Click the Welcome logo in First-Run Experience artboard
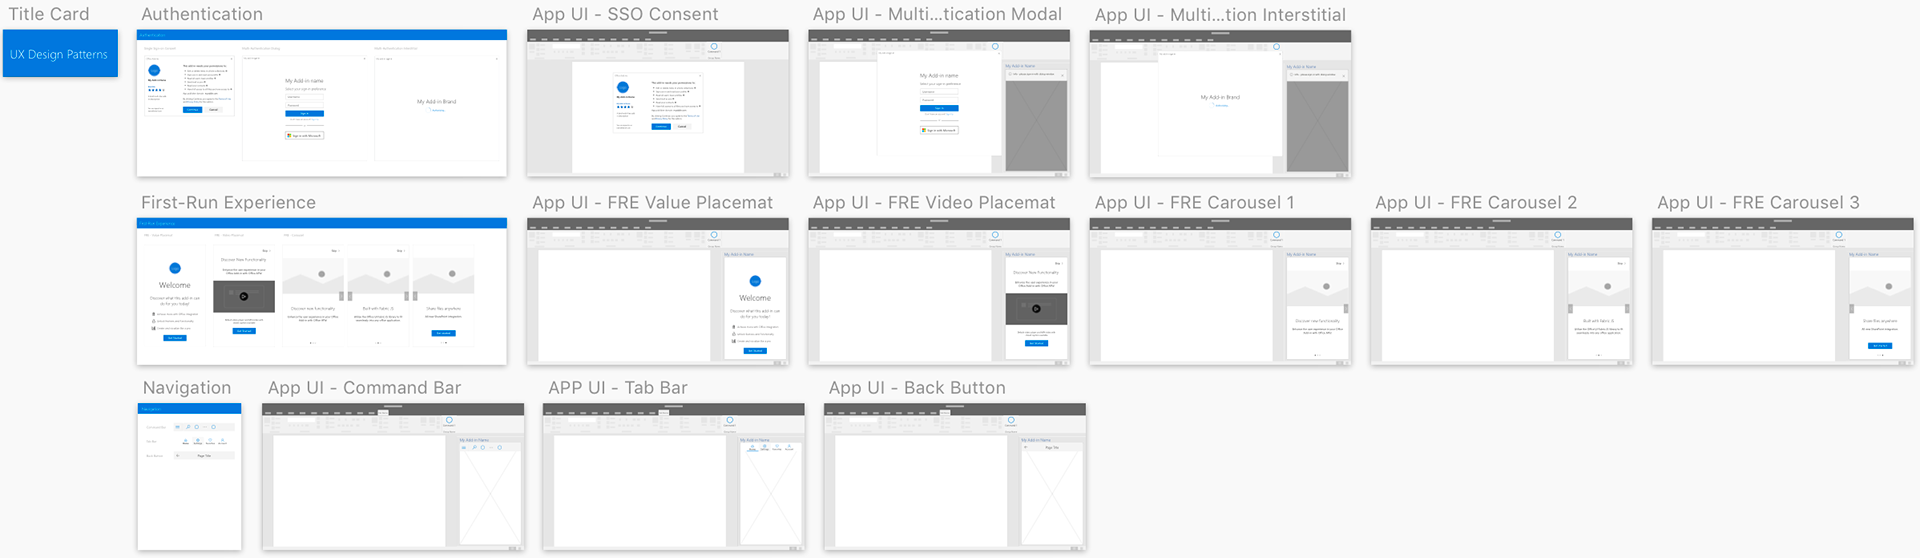Screen dimensions: 1920x558 (x=175, y=268)
